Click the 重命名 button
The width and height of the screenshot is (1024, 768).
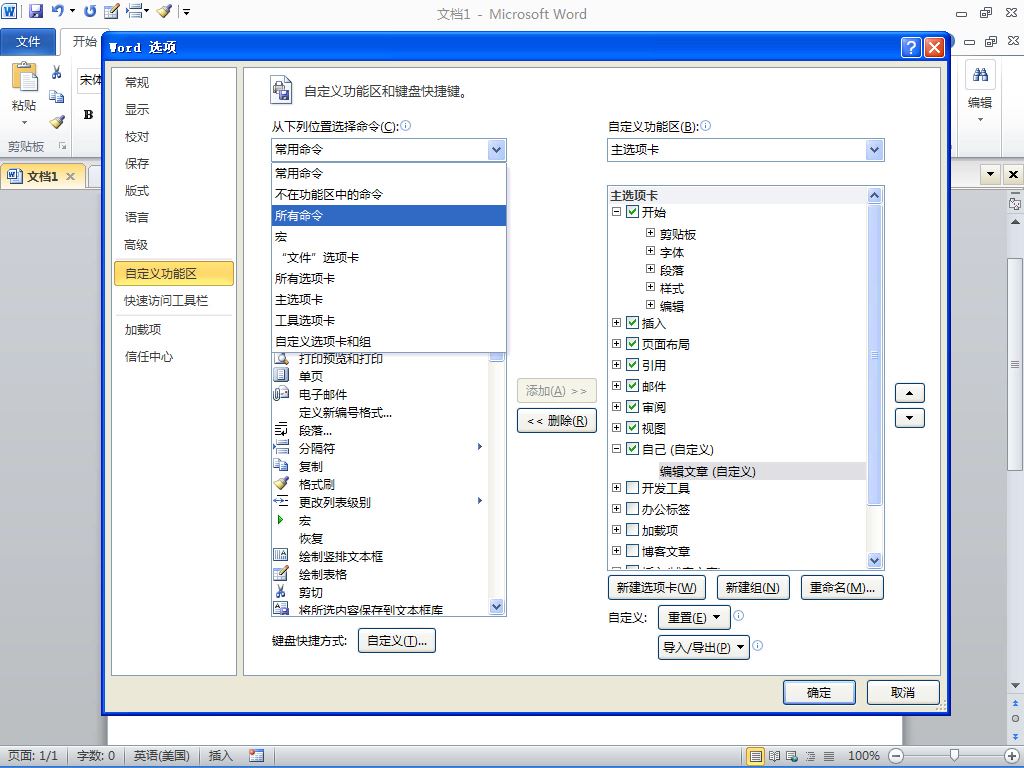(x=842, y=588)
